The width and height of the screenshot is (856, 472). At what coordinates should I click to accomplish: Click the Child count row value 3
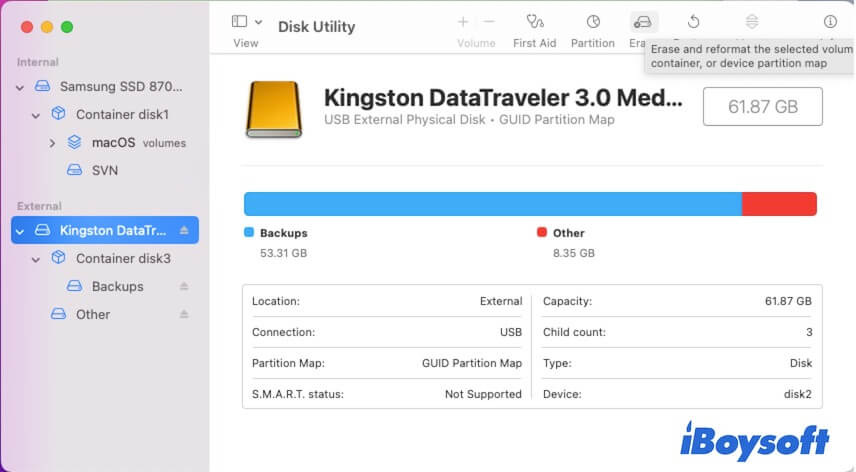coord(809,332)
